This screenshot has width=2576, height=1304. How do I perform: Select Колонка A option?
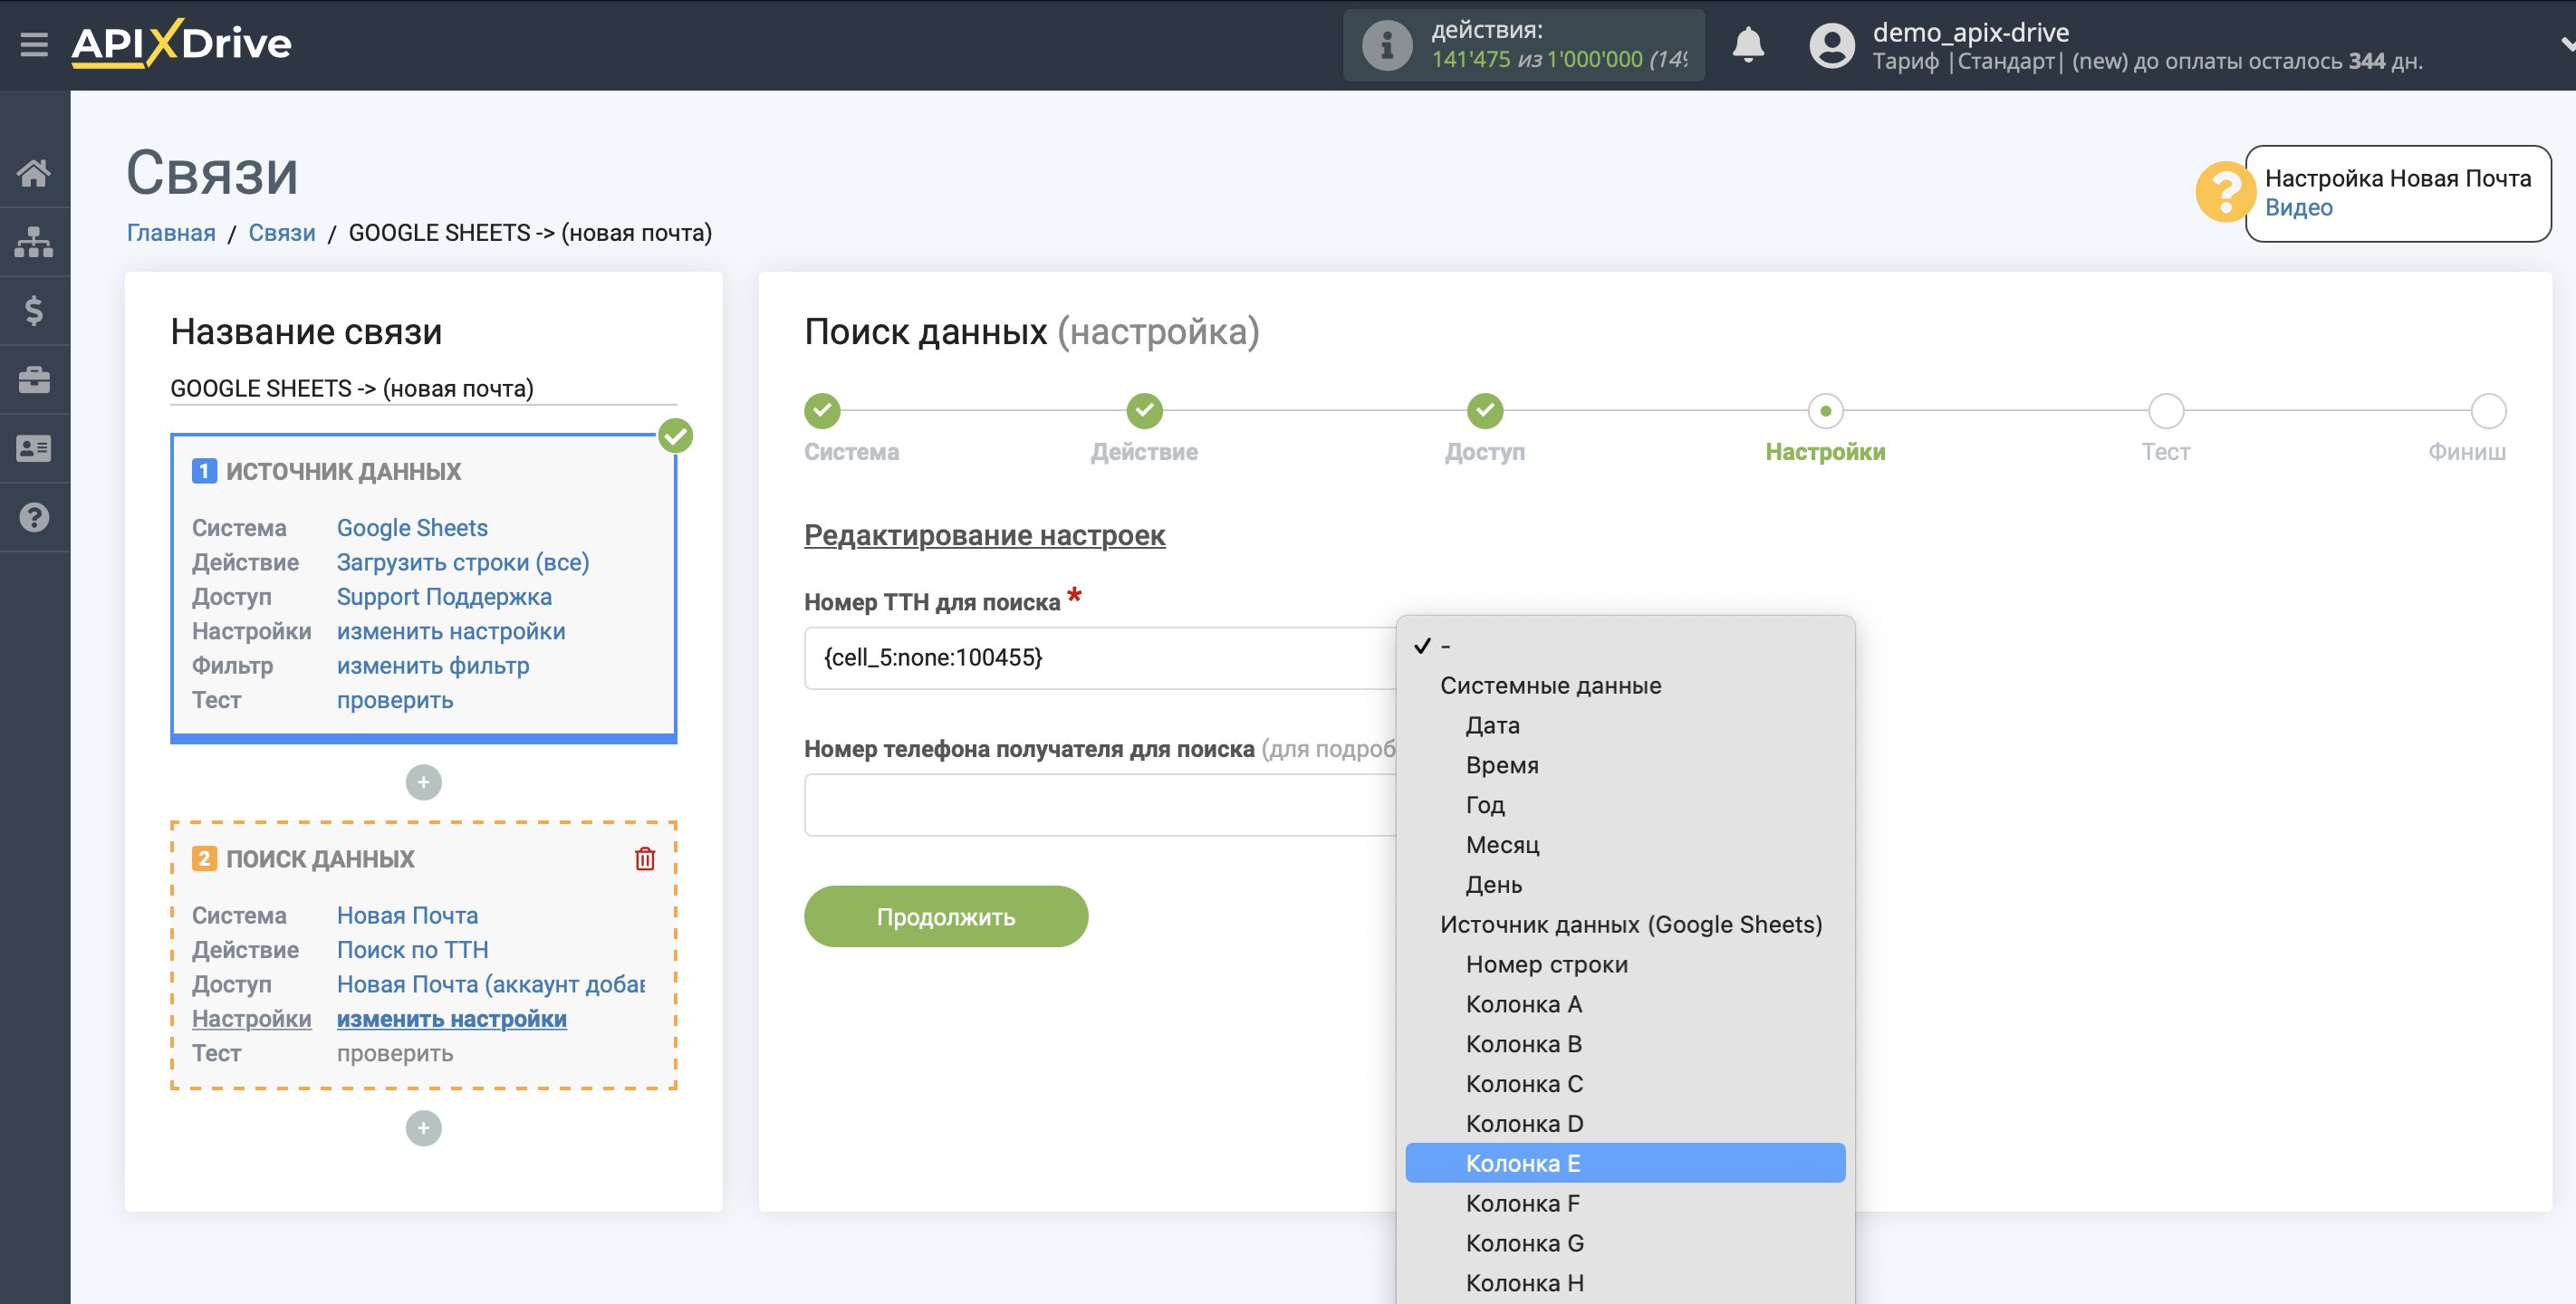1625,1005
